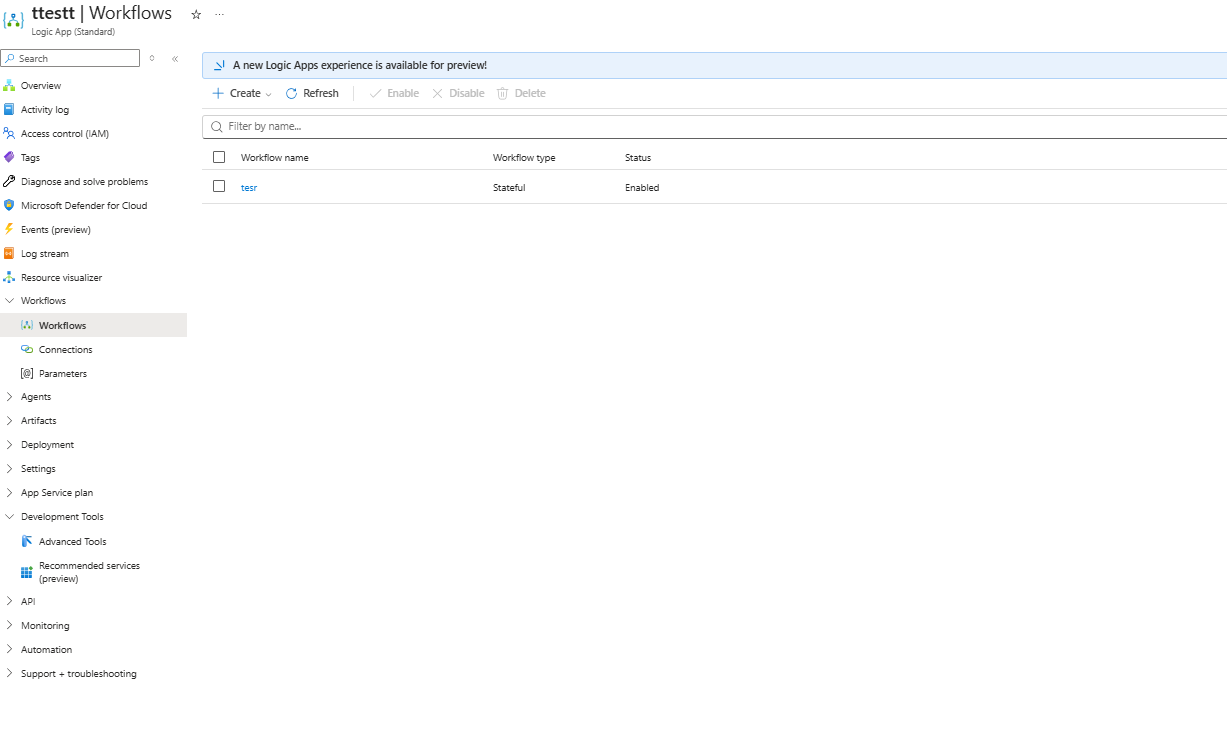The image size is (1227, 740).
Task: Click the Recommended services grid icon
Action: coord(27,573)
